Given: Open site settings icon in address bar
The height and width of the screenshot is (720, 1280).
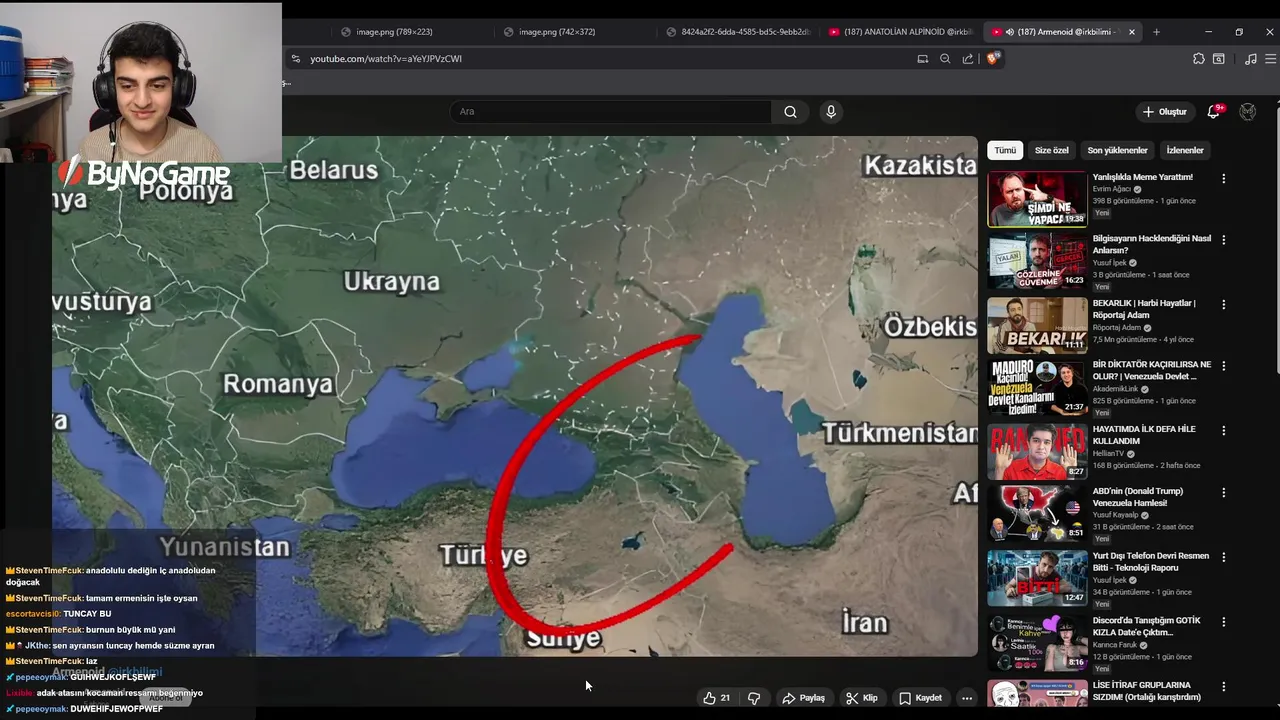Looking at the screenshot, I should pyautogui.click(x=296, y=59).
